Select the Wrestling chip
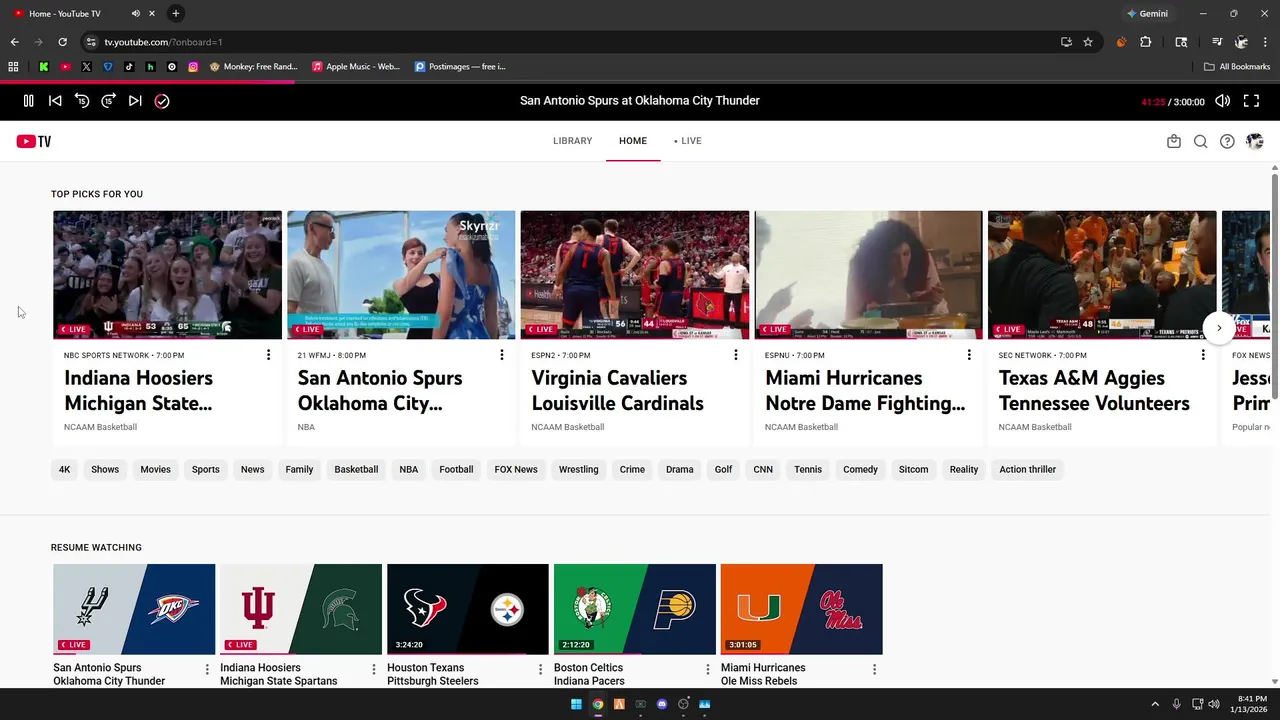This screenshot has height=720, width=1280. tap(578, 469)
